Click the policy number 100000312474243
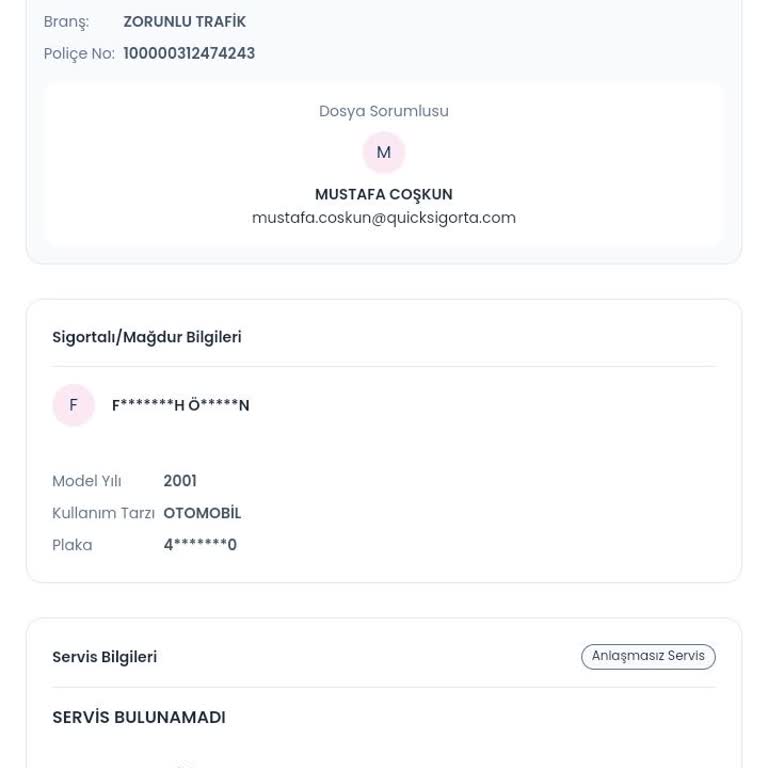This screenshot has width=768, height=768. click(x=189, y=54)
